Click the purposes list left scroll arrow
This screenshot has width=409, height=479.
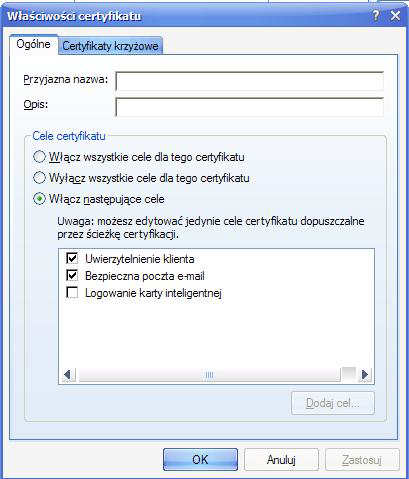(x=68, y=375)
